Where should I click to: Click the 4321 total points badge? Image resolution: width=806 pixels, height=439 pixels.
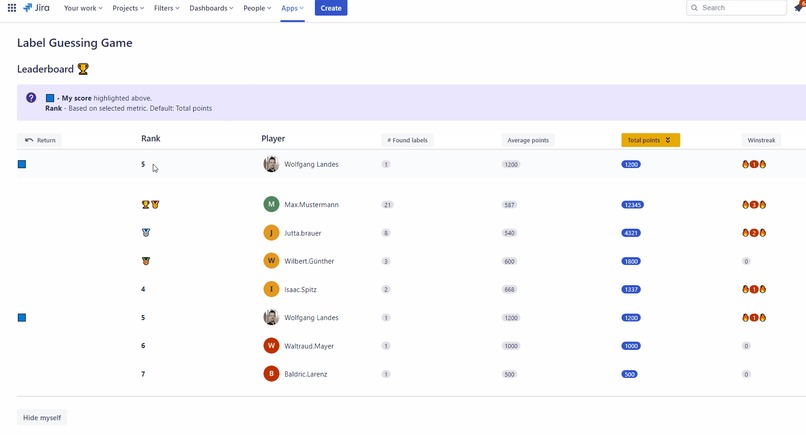point(631,233)
